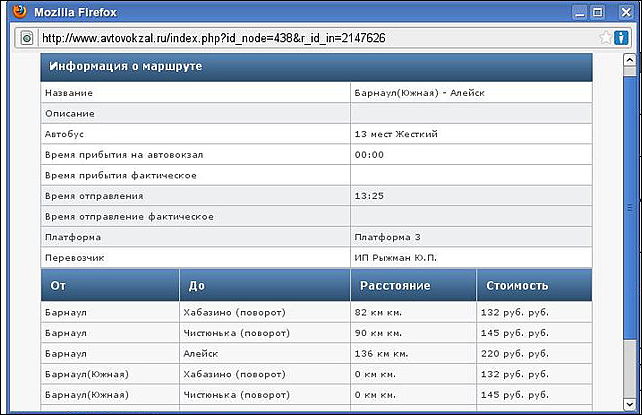Click the Firefox logo in the title bar
Screen dimensions: 642x415
17,12
